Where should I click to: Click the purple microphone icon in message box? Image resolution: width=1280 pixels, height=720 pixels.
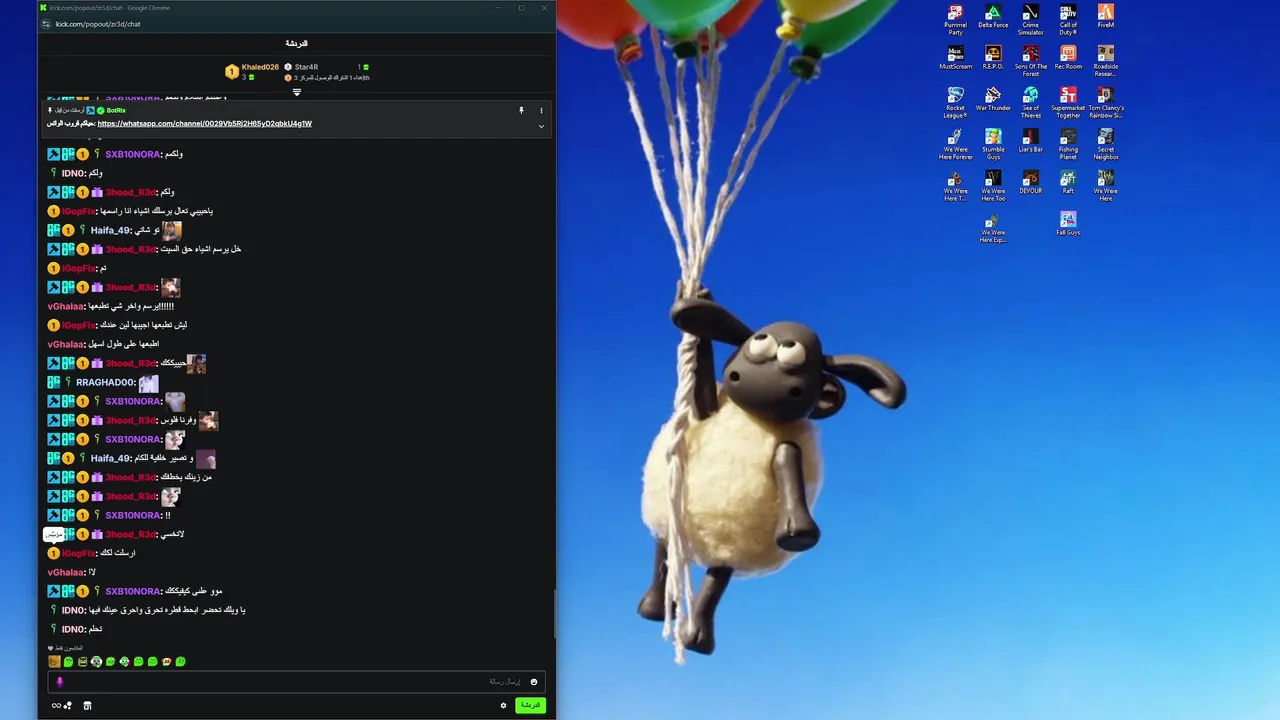pyautogui.click(x=59, y=682)
